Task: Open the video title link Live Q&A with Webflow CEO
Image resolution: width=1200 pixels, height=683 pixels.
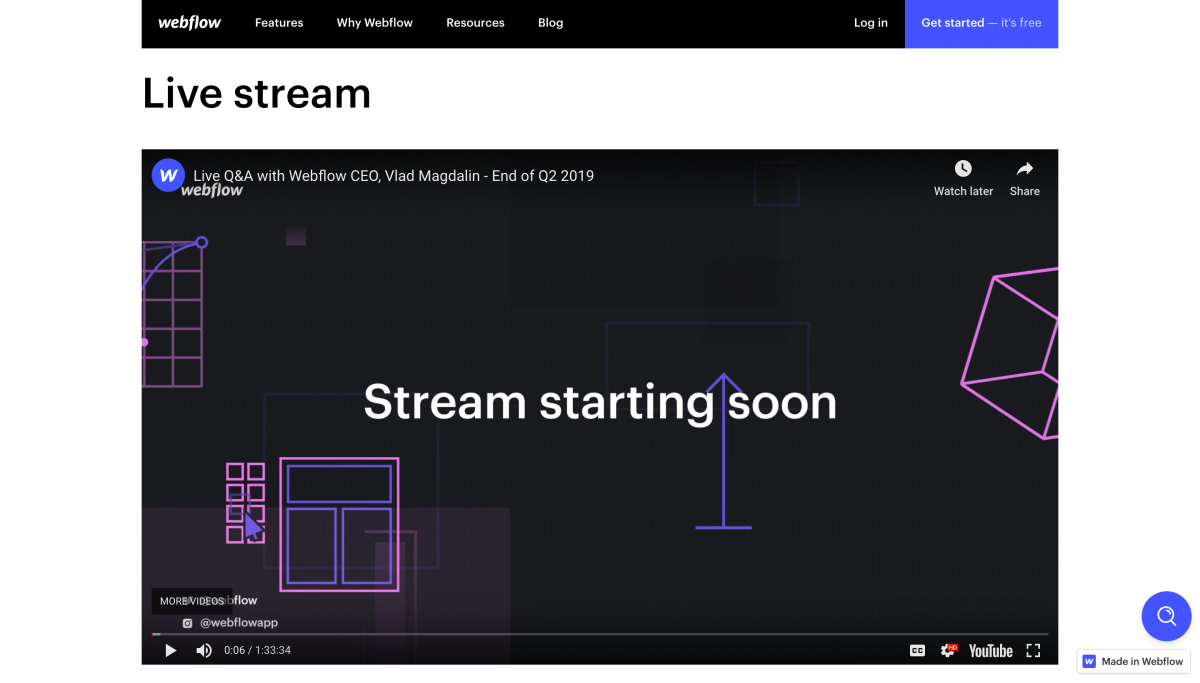Action: click(x=393, y=176)
